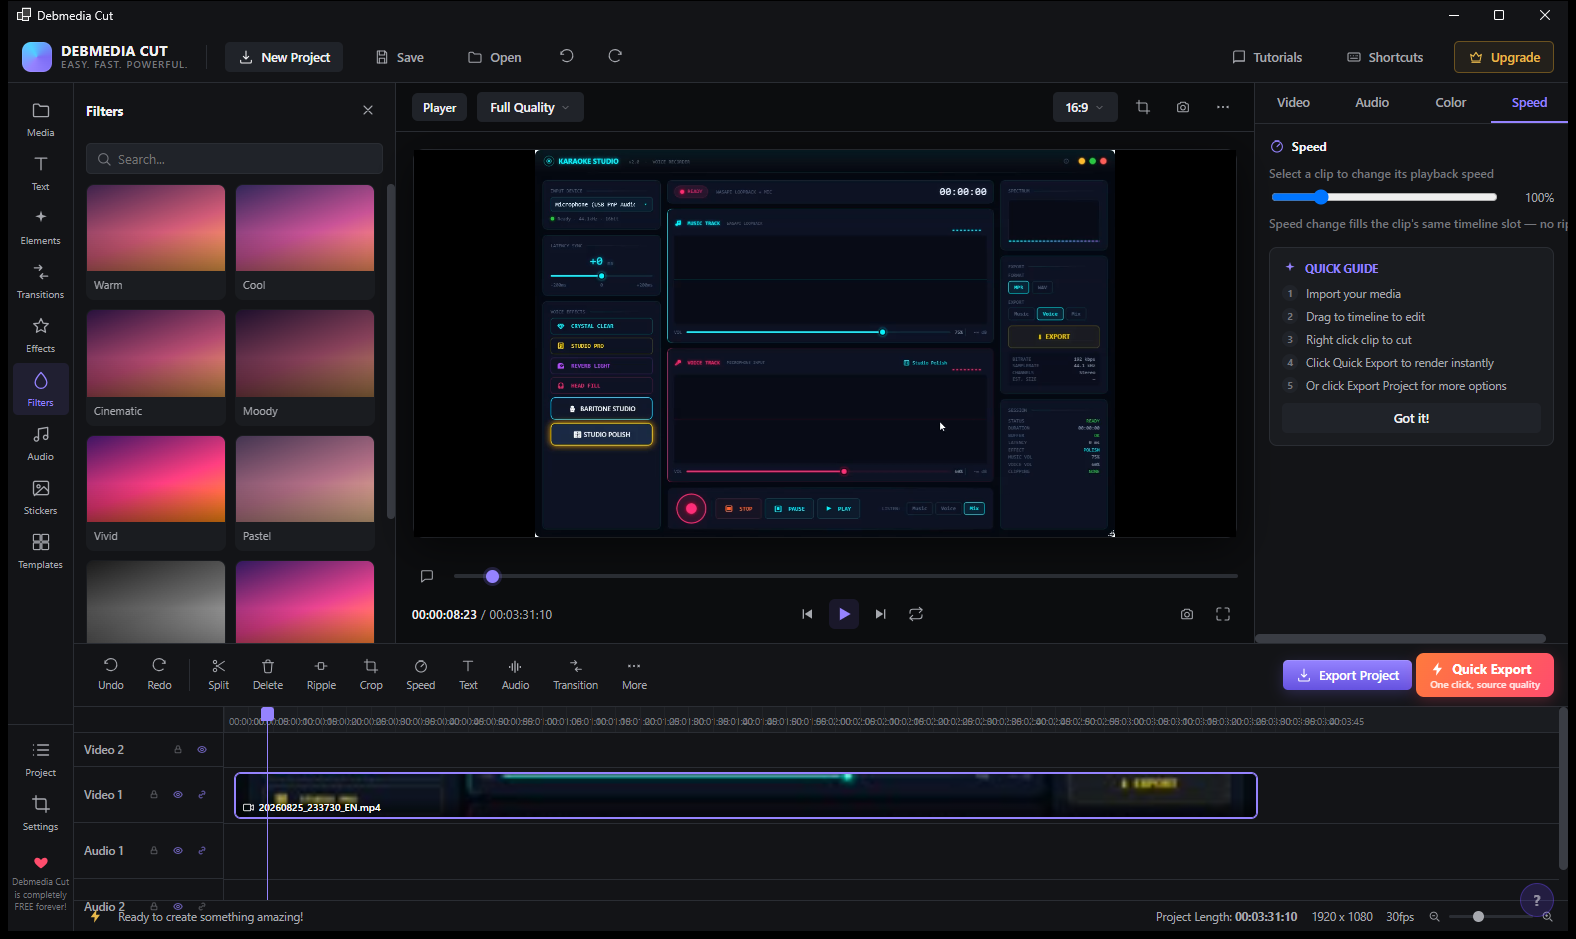The height and width of the screenshot is (939, 1576).
Task: Capture frame with camera icon near fullscreen
Action: point(1187,614)
